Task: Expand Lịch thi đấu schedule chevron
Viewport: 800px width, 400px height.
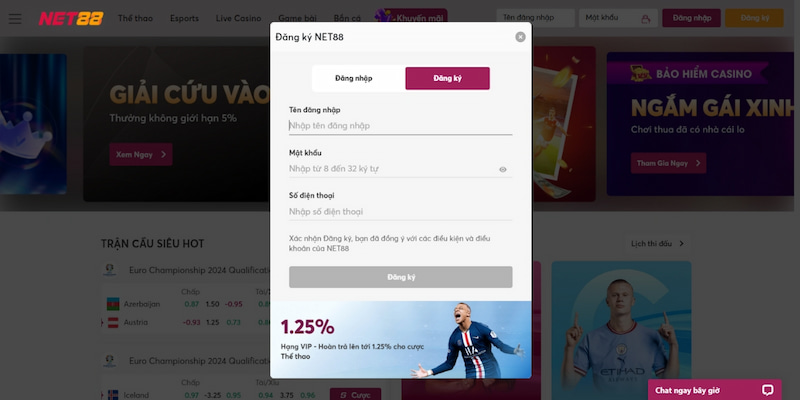Action: (x=681, y=243)
